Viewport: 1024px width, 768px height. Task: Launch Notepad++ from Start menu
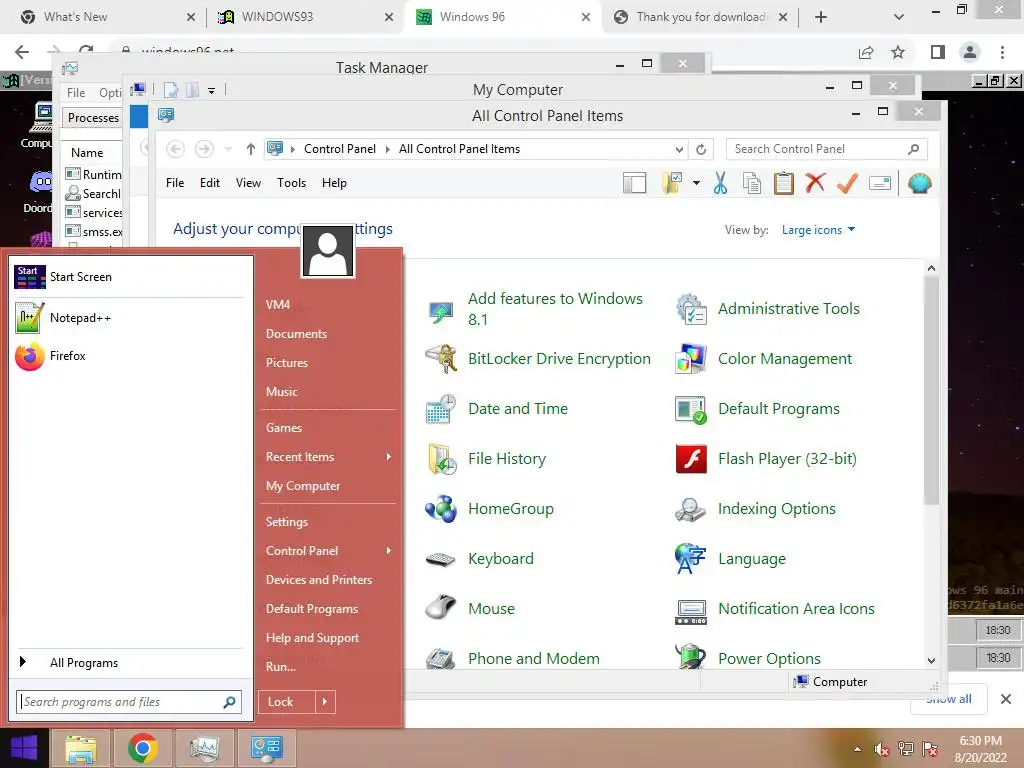click(x=129, y=318)
